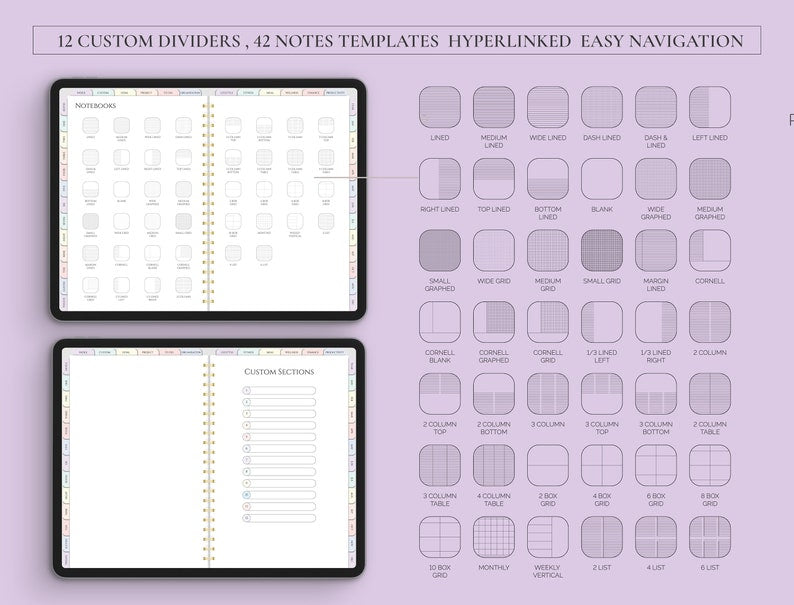Screen dimensions: 794x605
Task: Select the 6 List template icon
Action: pos(710,537)
